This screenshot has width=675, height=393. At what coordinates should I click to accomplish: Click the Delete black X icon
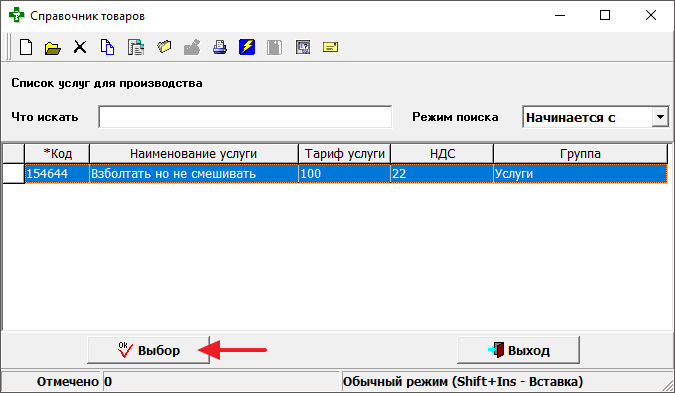coord(80,47)
